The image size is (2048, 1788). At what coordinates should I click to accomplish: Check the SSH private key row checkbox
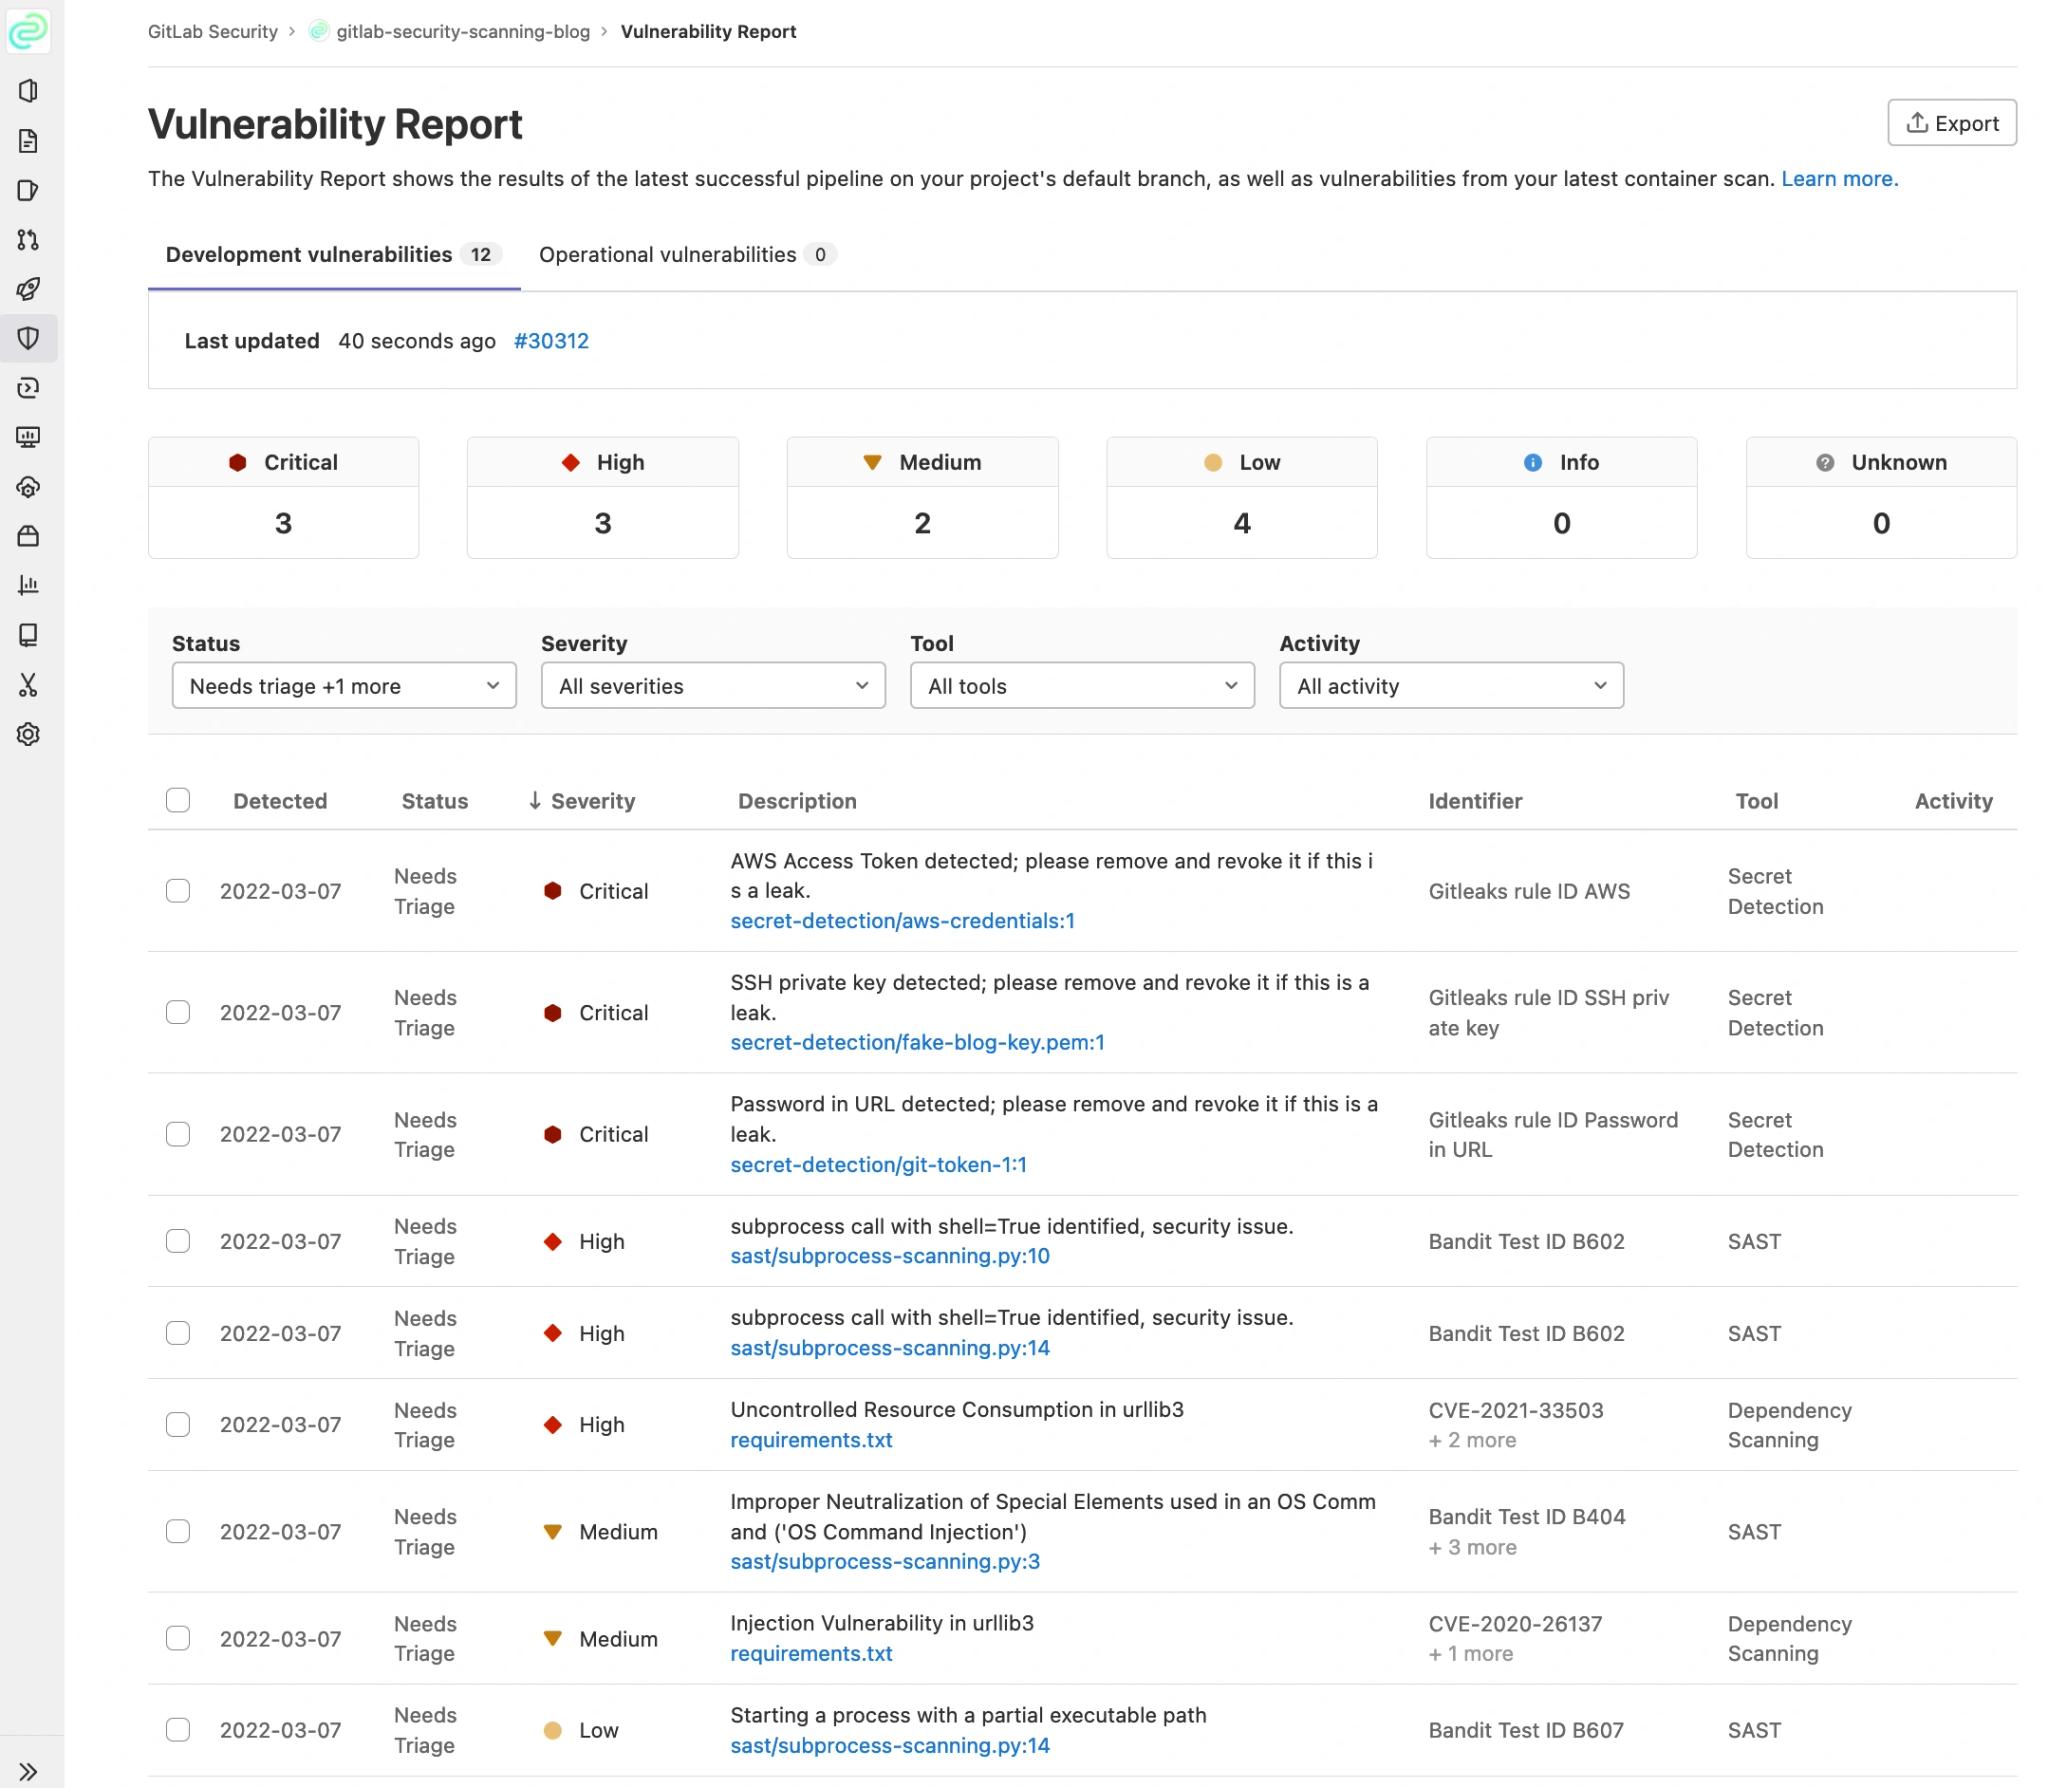[178, 1012]
